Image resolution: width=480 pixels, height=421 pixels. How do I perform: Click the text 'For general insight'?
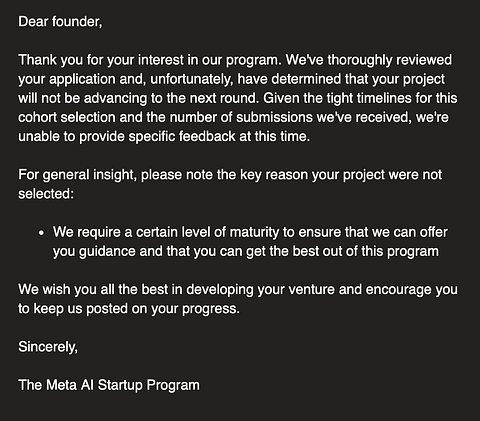point(77,175)
